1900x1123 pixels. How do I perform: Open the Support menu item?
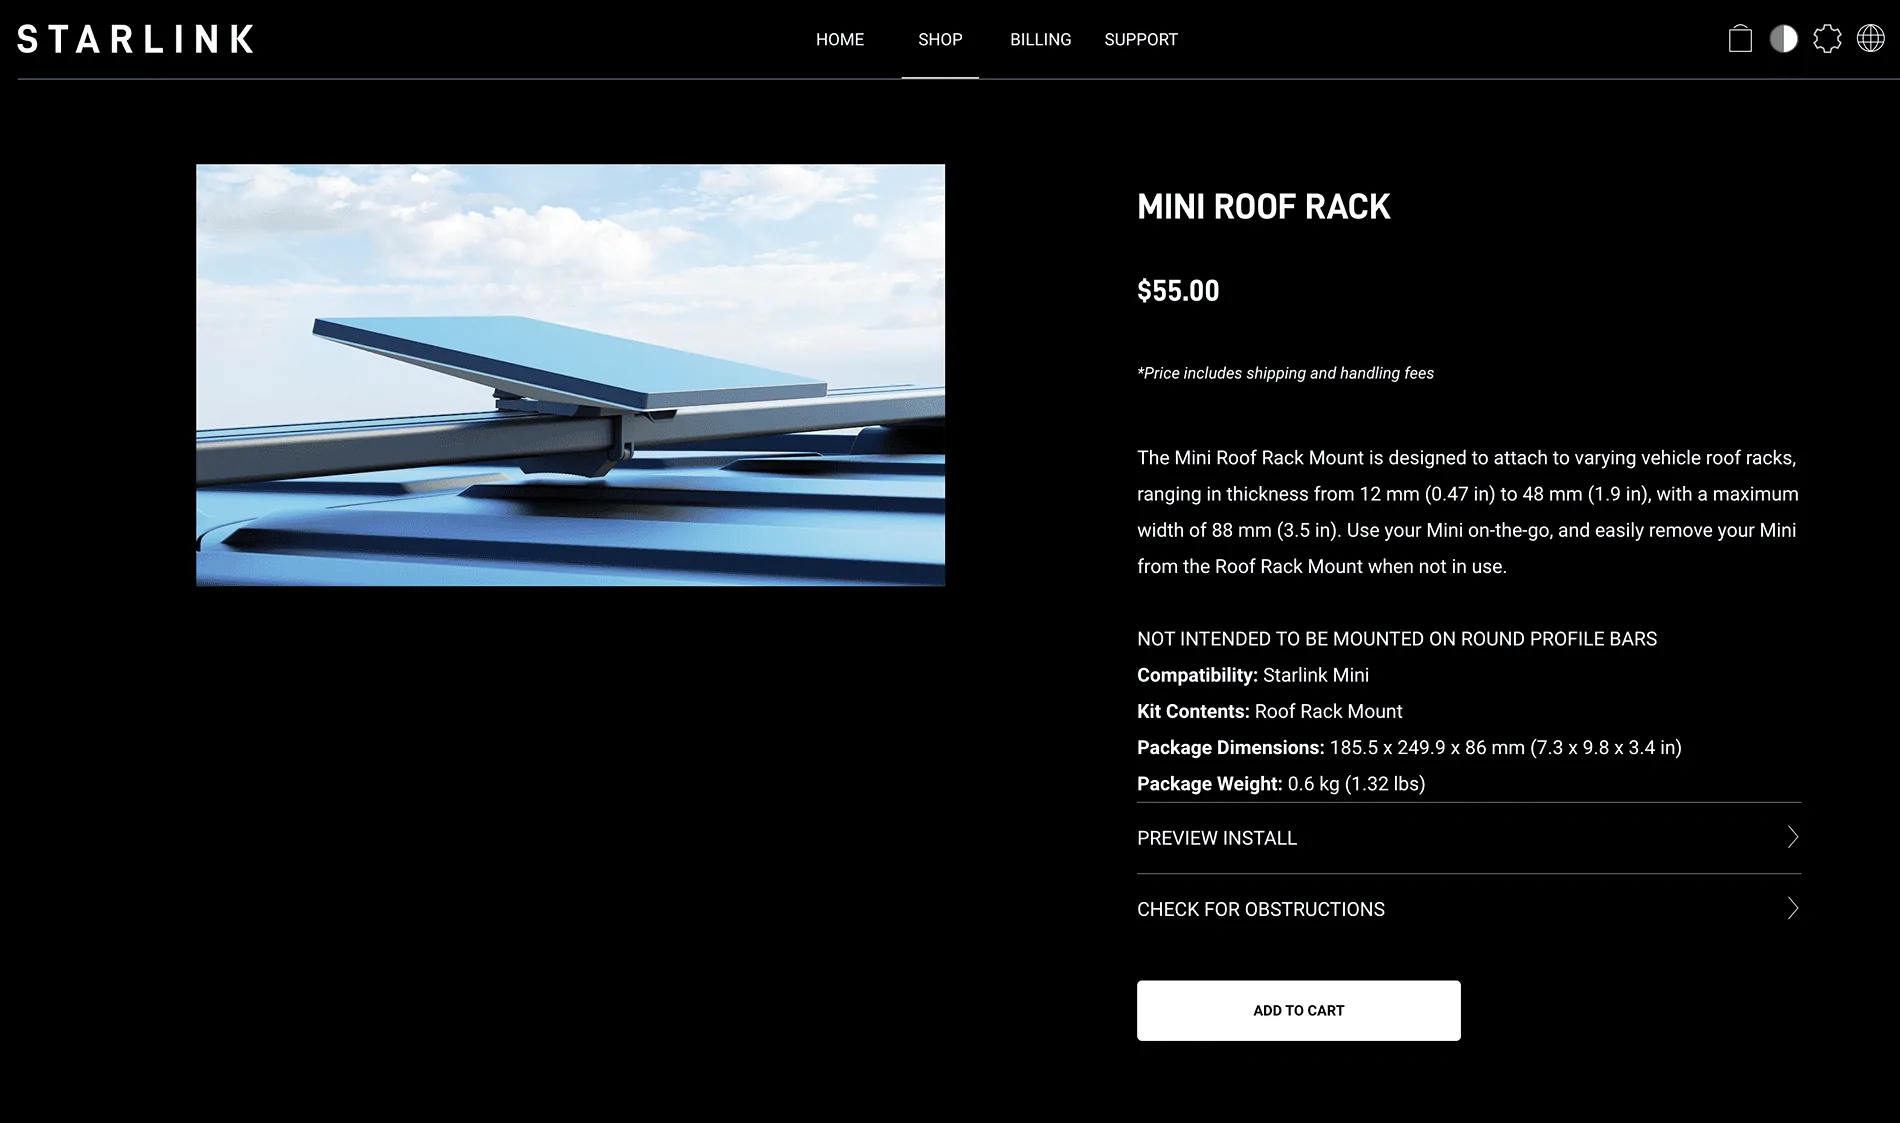[1141, 39]
